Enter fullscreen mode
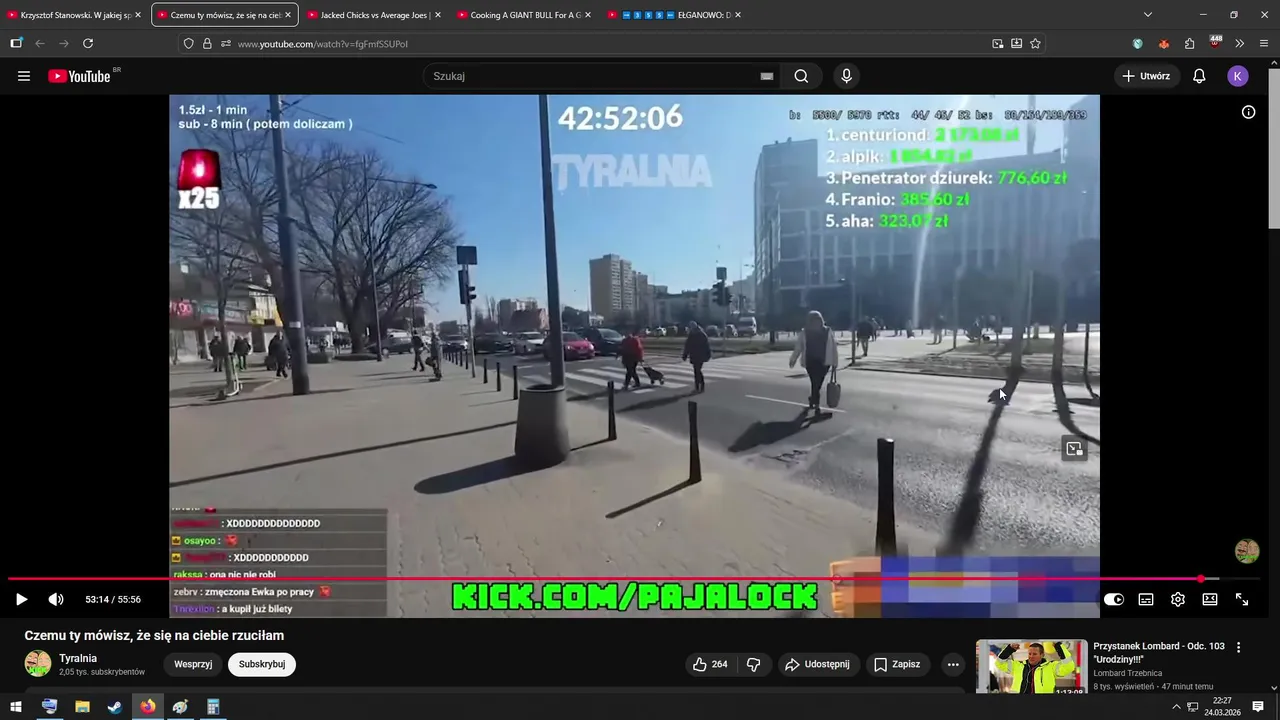The image size is (1280, 720). click(x=1242, y=599)
